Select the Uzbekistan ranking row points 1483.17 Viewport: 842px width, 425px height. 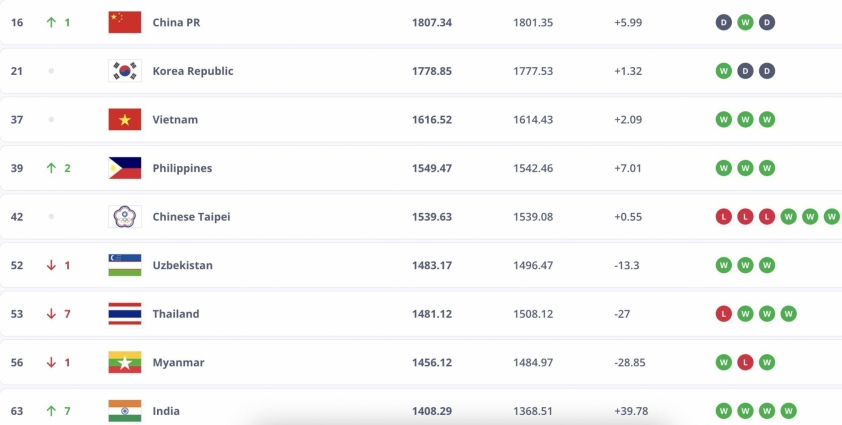click(432, 265)
